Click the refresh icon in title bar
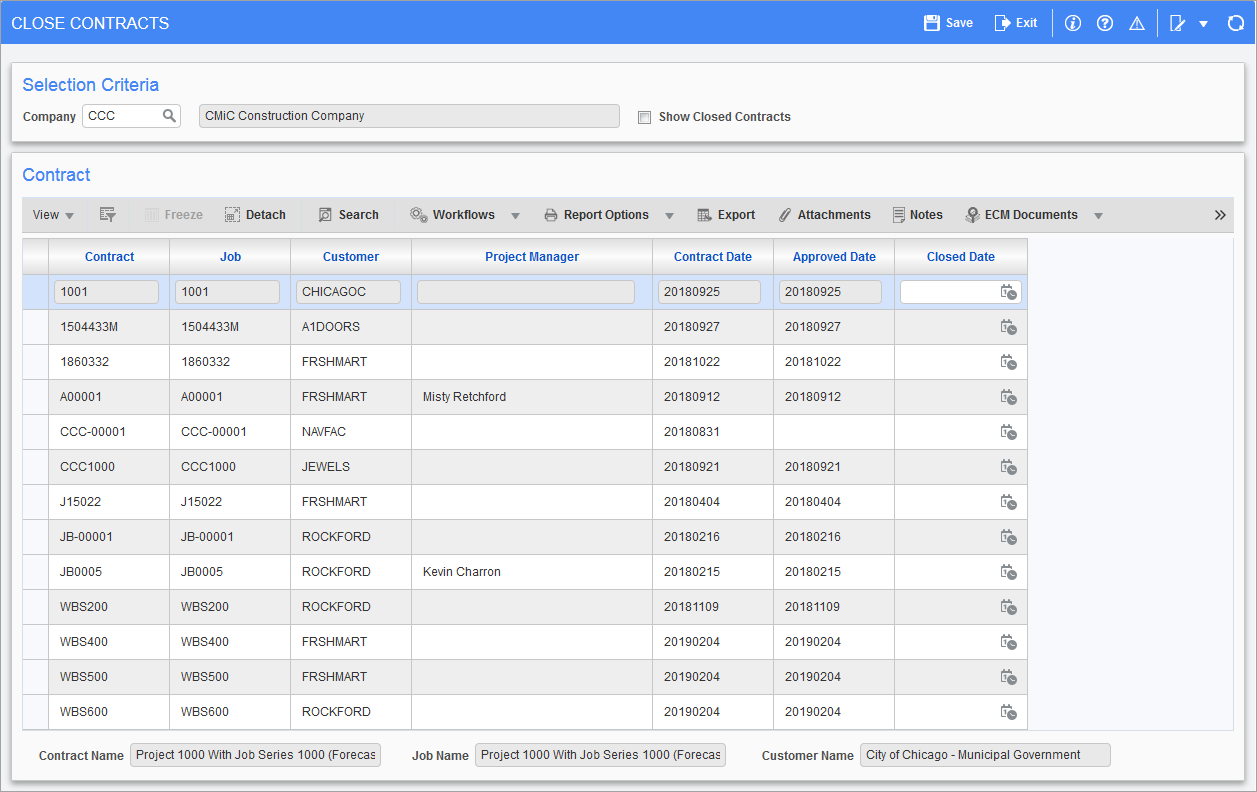1257x792 pixels. pos(1235,23)
